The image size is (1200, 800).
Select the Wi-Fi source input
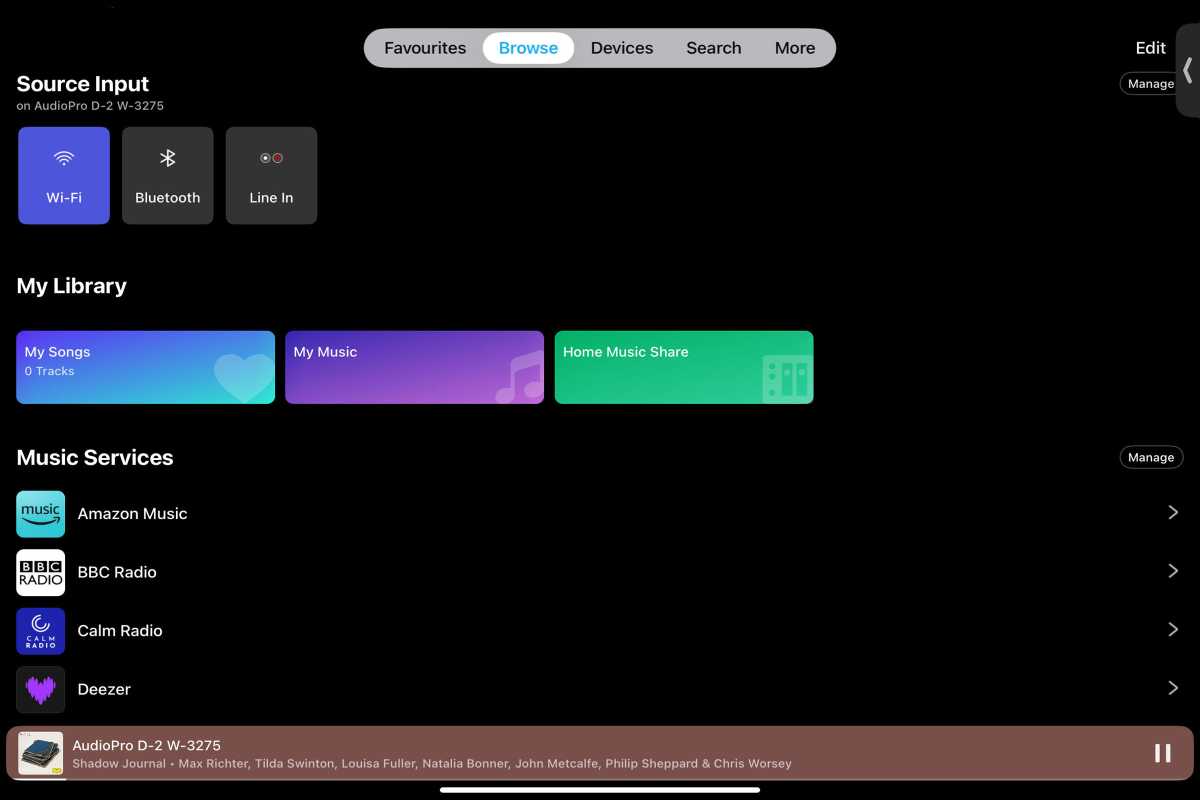click(x=63, y=175)
